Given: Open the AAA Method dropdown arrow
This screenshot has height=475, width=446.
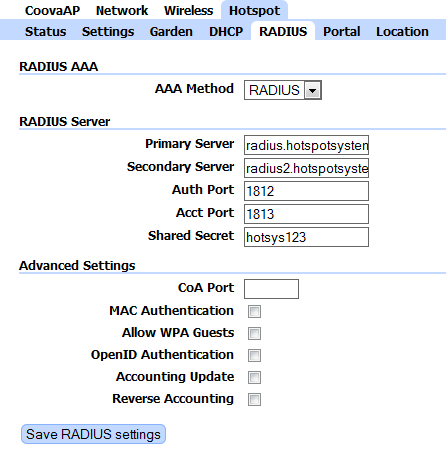Looking at the screenshot, I should pos(313,90).
